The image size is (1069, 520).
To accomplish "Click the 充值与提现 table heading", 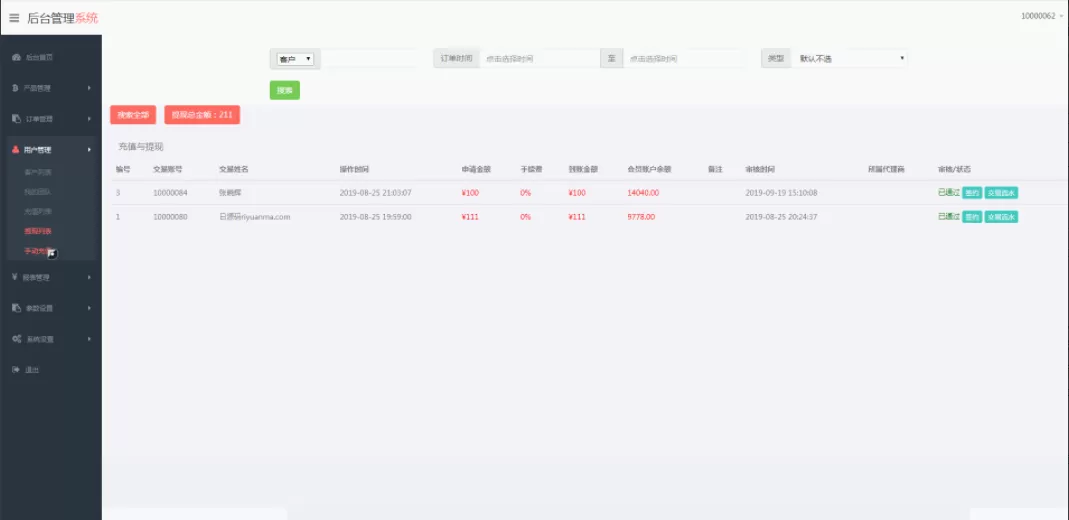I will pos(141,147).
